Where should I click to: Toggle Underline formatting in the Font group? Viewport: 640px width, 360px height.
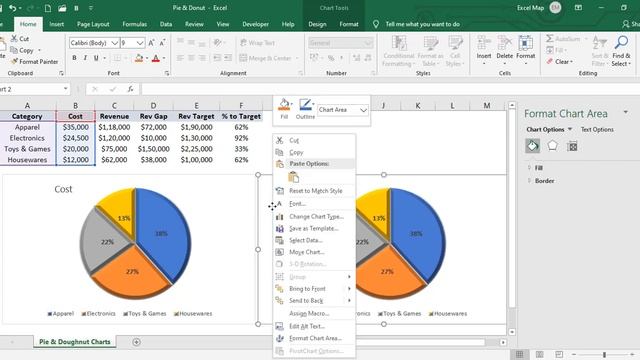pyautogui.click(x=96, y=58)
